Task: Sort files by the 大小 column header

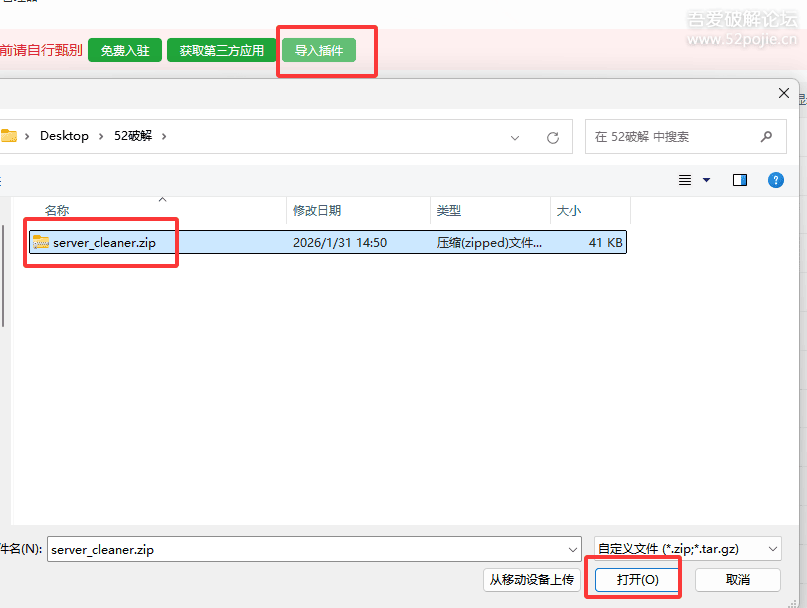Action: click(x=568, y=211)
